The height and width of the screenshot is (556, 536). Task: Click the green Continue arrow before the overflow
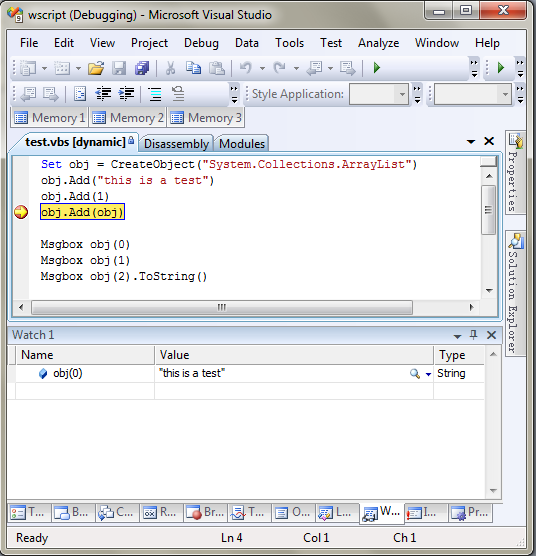(376, 68)
